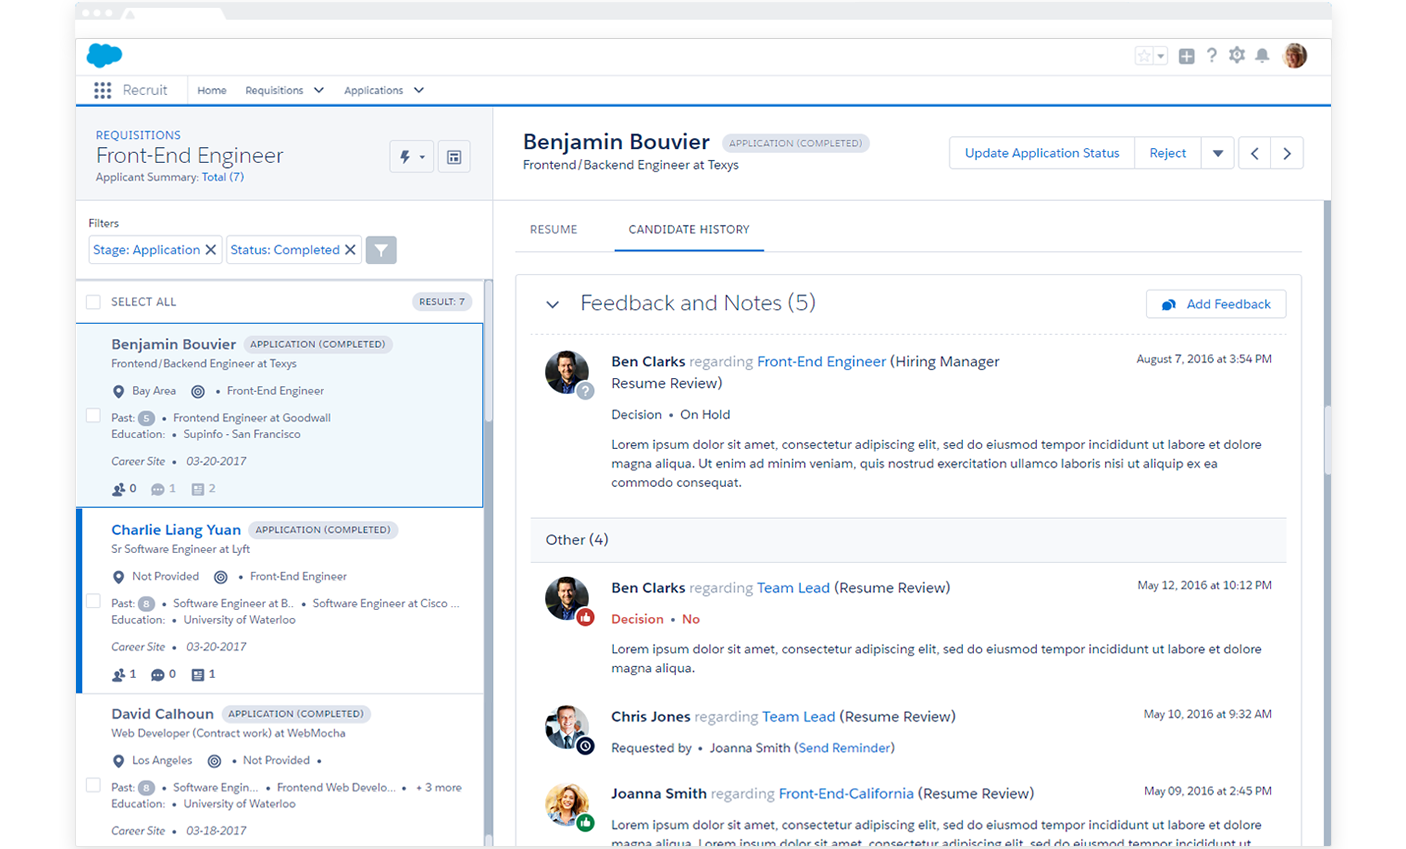Select David Calhoun in applicant list
1406x849 pixels.
coord(162,713)
